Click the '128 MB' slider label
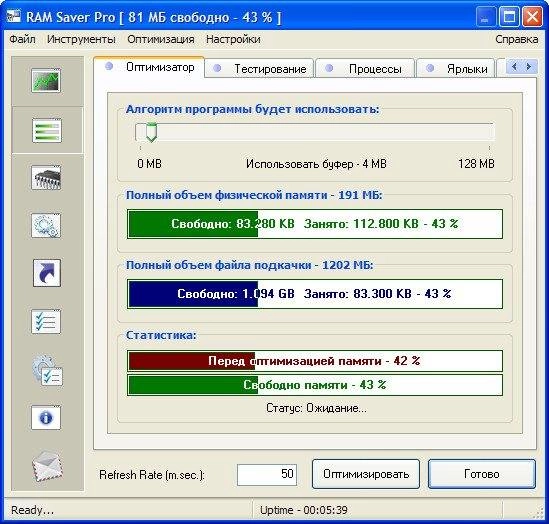Image resolution: width=549 pixels, height=524 pixels. click(476, 164)
